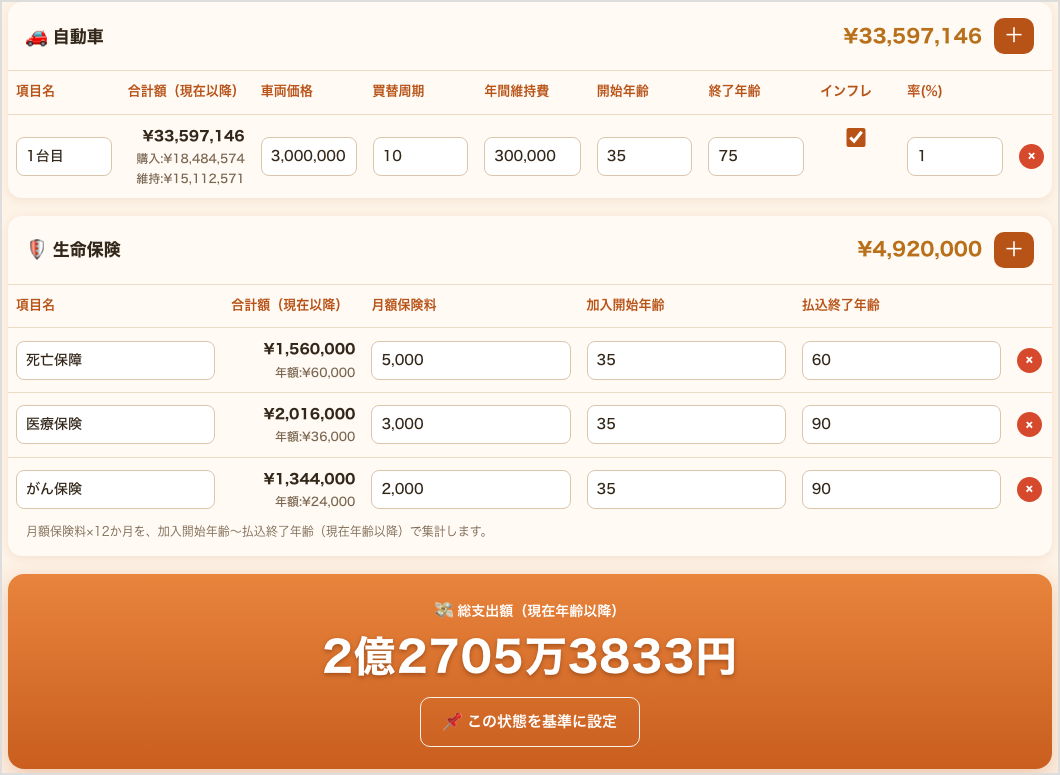Add a new 生命保険 item with plus button
Screen dimensions: 1060x775
point(1013,250)
